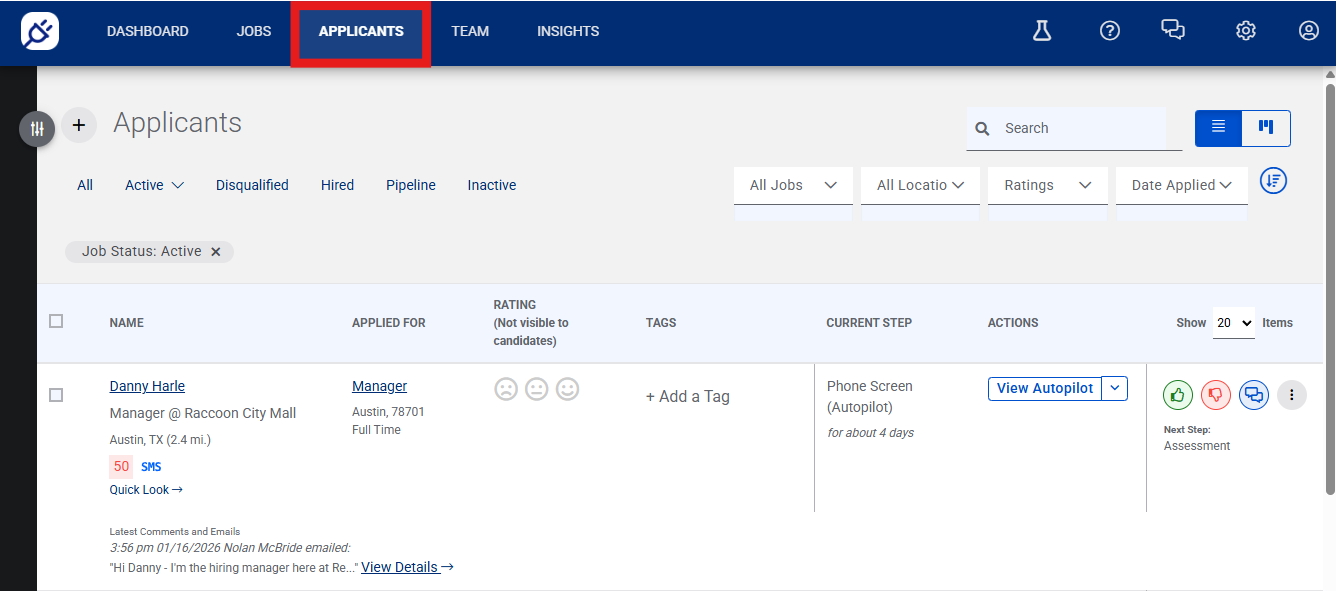Click the filter sliders sidebar icon

pyautogui.click(x=37, y=128)
